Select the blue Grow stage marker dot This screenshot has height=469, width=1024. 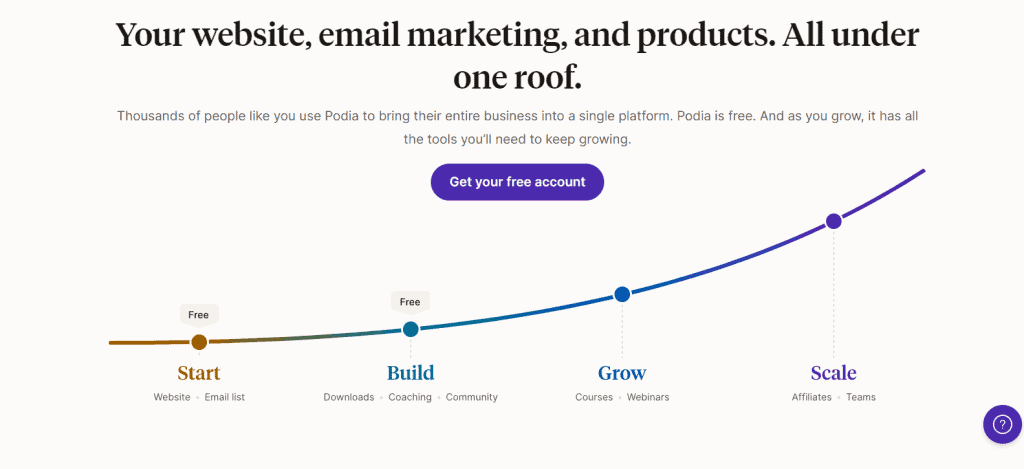(x=622, y=294)
